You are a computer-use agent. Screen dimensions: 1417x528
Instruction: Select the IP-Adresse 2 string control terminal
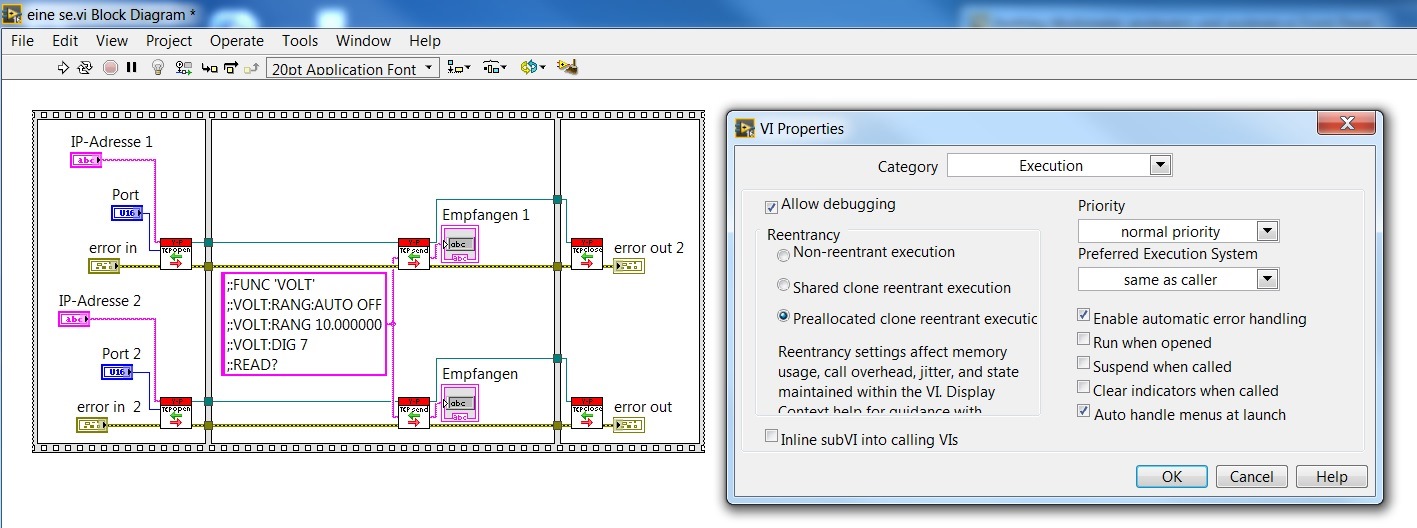(x=74, y=319)
